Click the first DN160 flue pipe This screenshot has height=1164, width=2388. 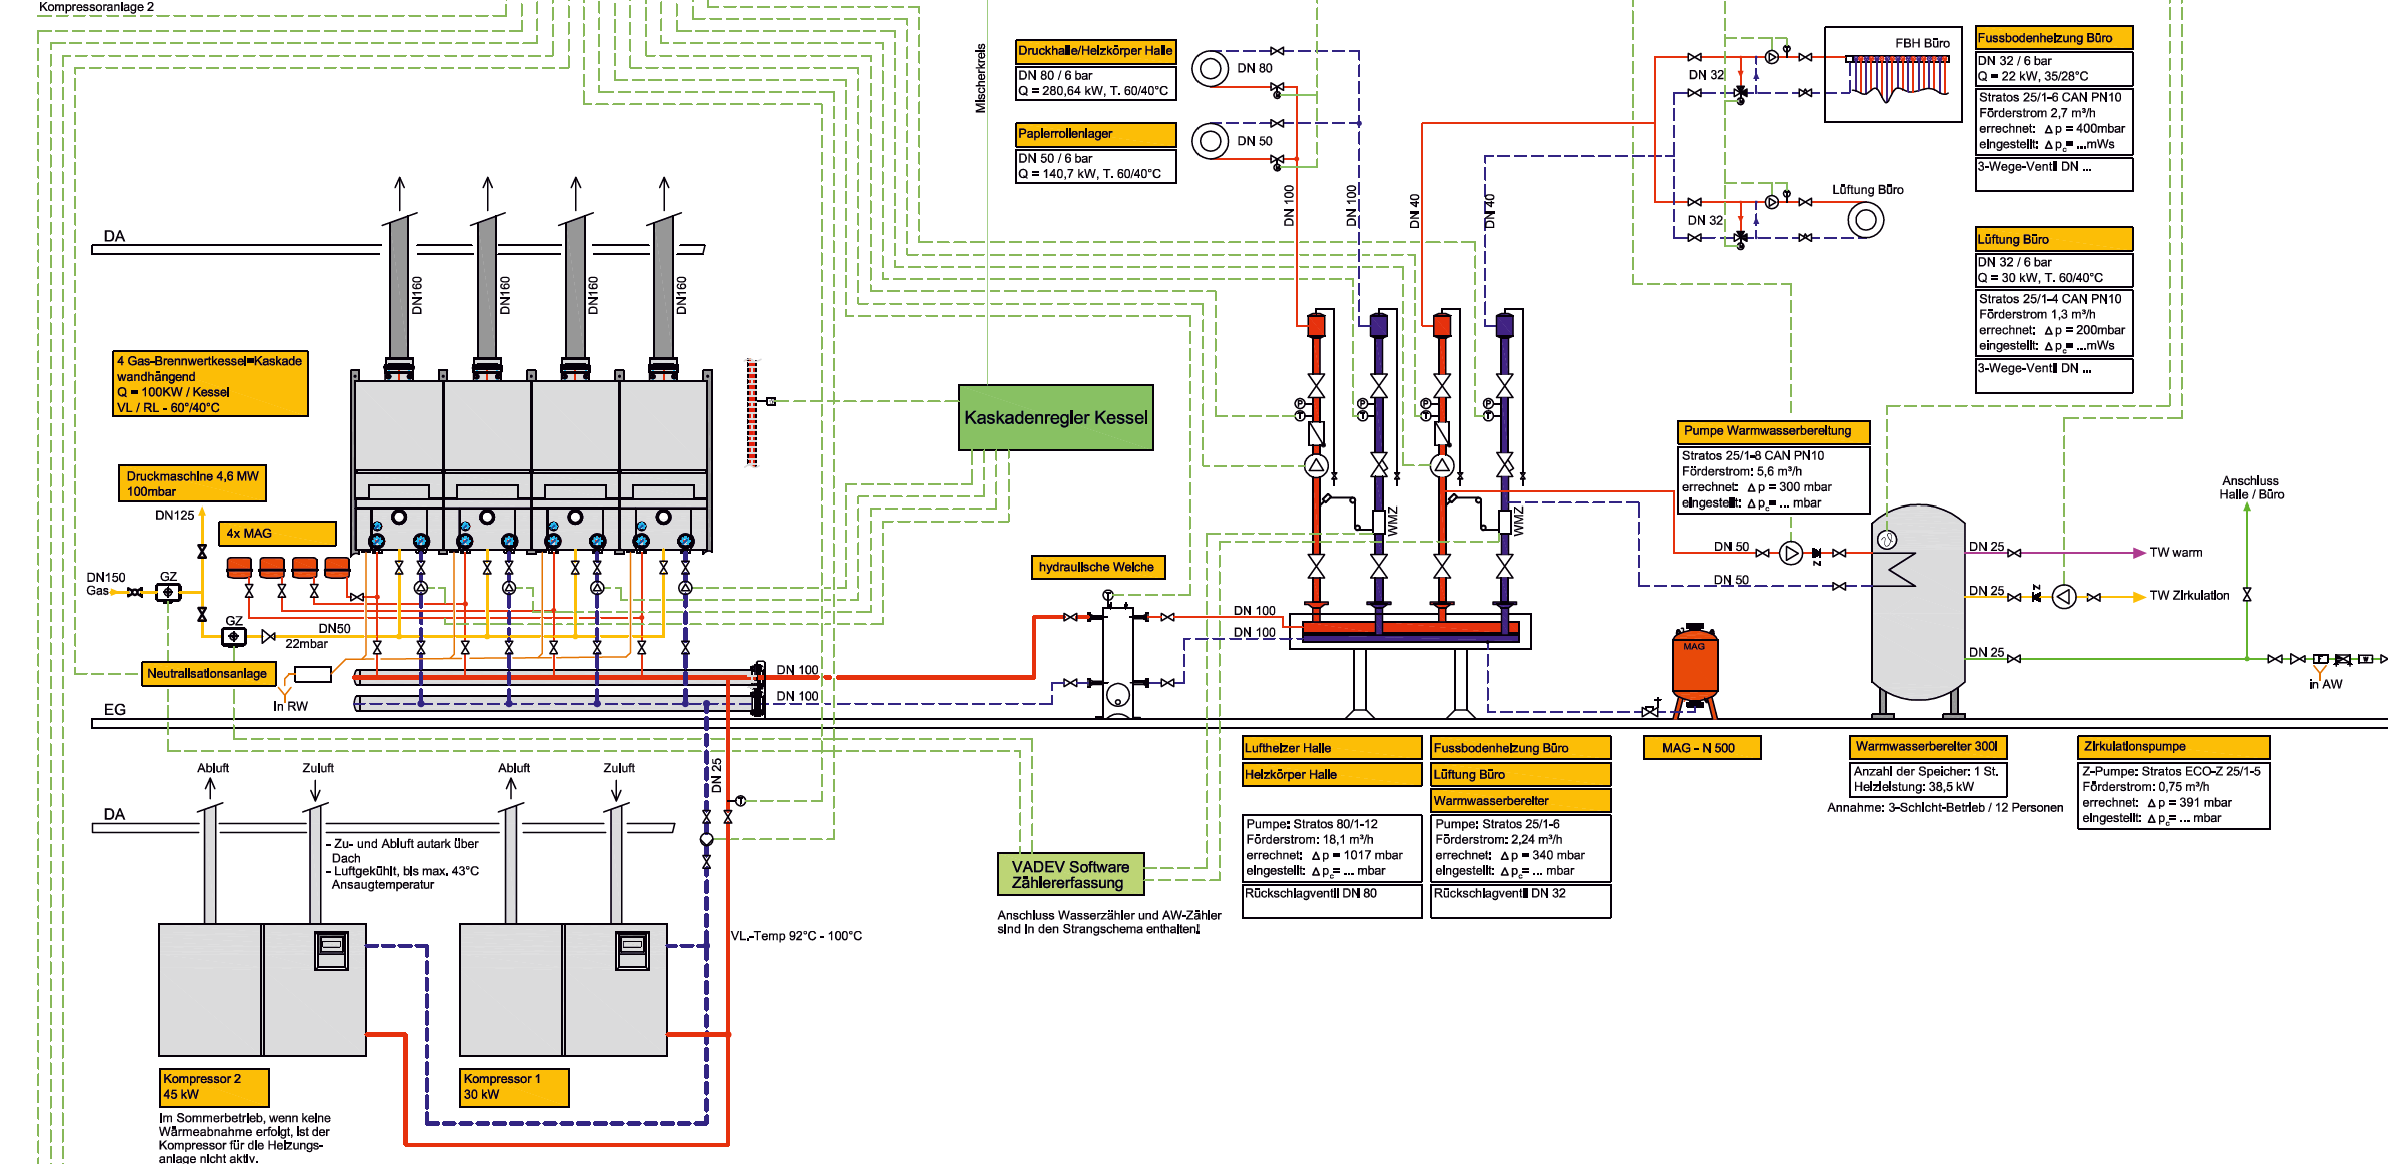399,288
